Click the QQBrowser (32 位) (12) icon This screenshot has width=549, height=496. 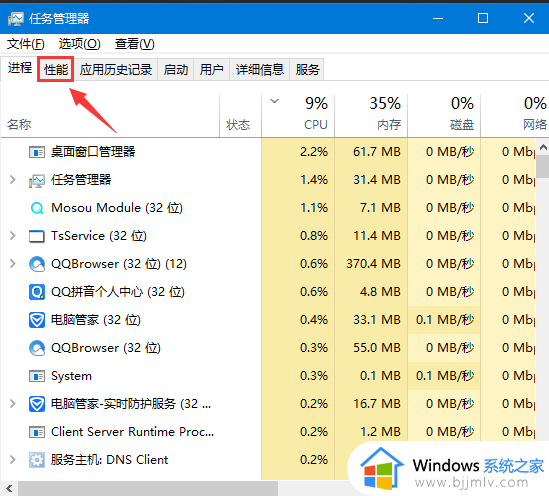tap(37, 264)
